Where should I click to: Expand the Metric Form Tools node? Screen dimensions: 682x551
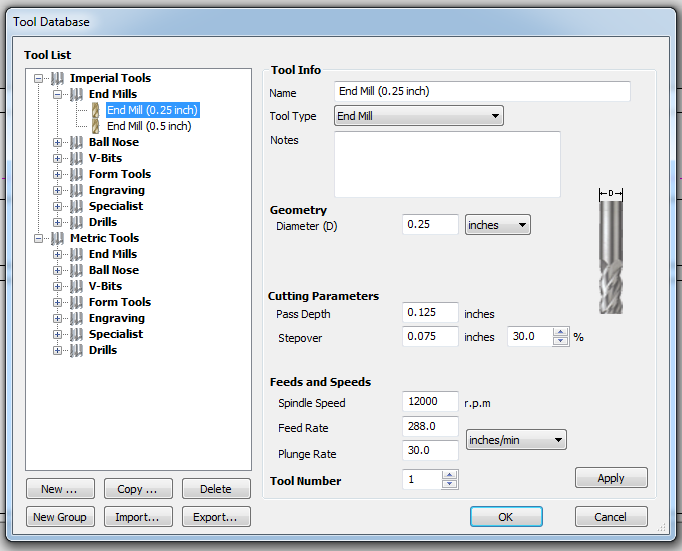57,303
